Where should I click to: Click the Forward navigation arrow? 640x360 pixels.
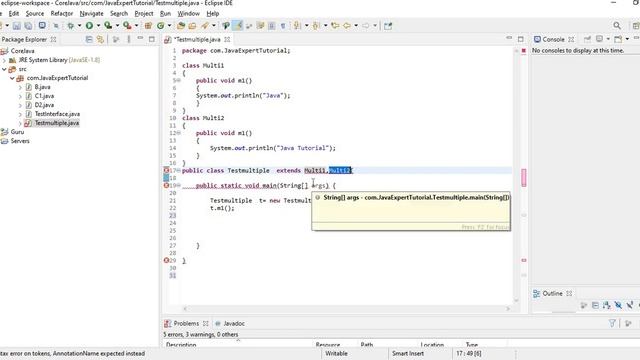point(366,26)
